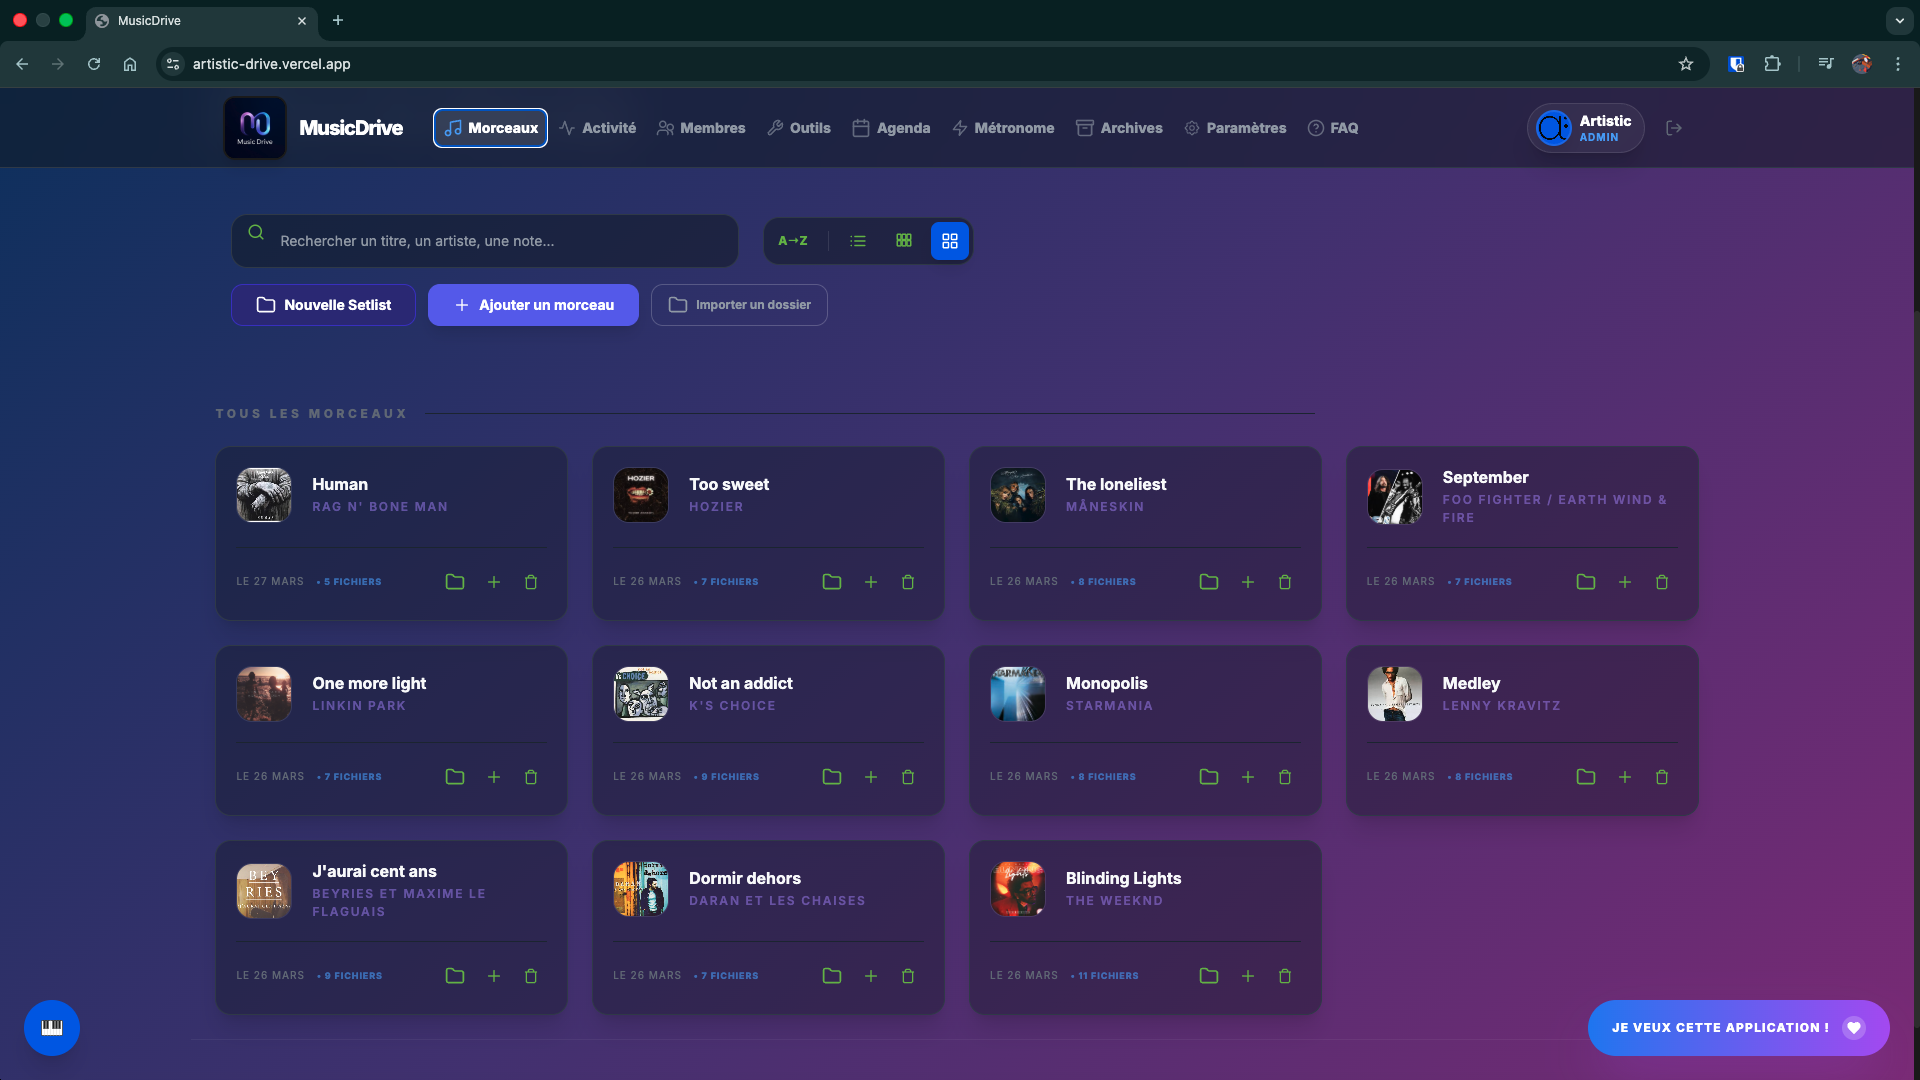Viewport: 1920px width, 1080px height.
Task: Delete the Human song with trash icon
Action: click(531, 582)
